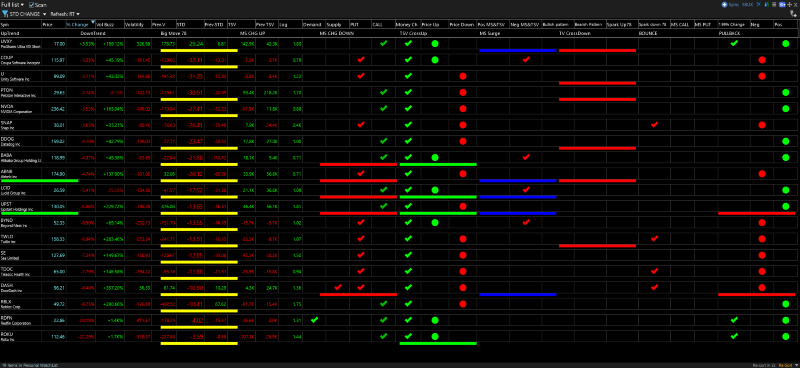Viewport: 800px width, 368px height.
Task: Click the MS Surge sub-header label
Action: tap(489, 33)
